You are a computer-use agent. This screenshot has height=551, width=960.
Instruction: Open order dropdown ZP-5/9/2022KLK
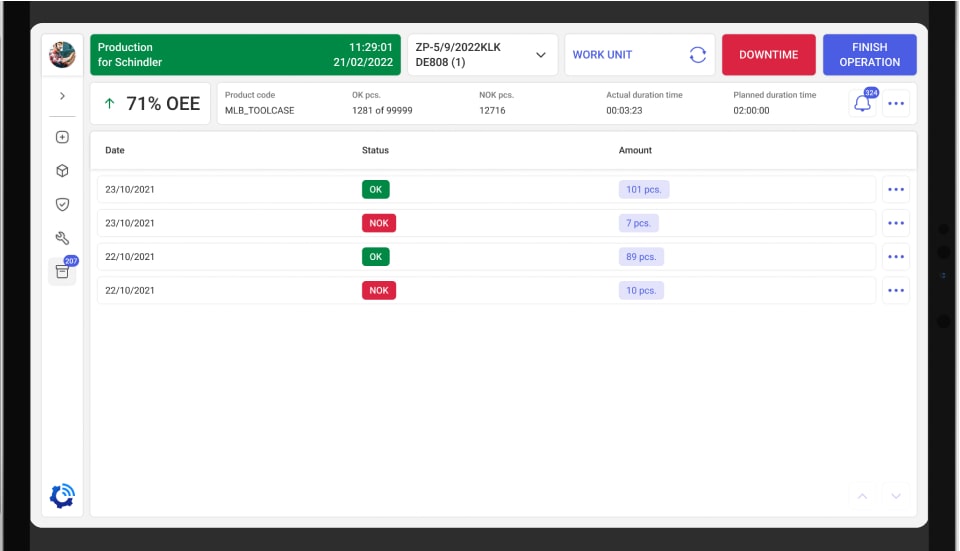482,54
